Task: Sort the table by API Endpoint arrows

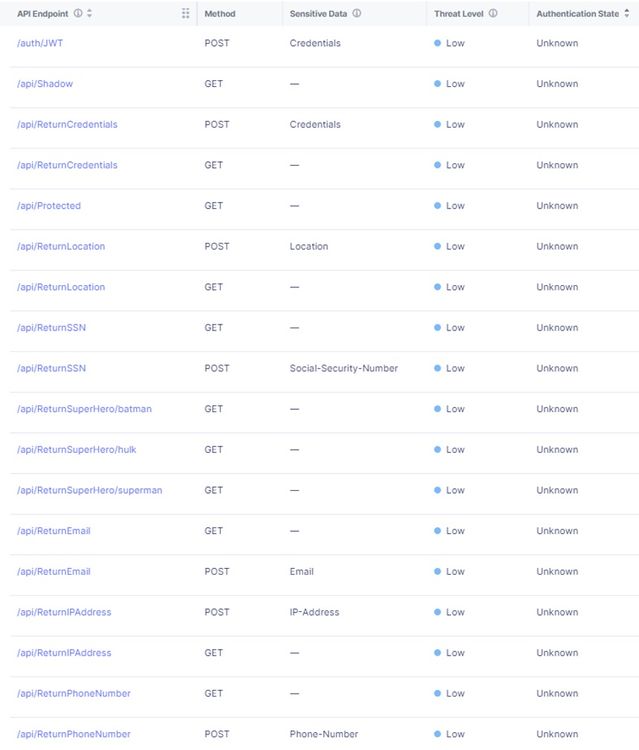Action: point(90,14)
